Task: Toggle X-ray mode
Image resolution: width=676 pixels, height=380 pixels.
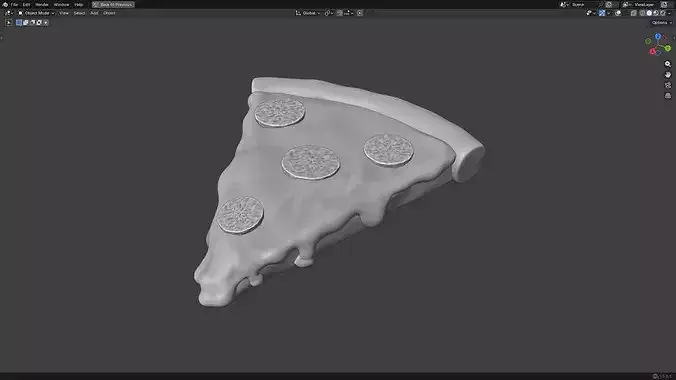Action: coord(634,13)
